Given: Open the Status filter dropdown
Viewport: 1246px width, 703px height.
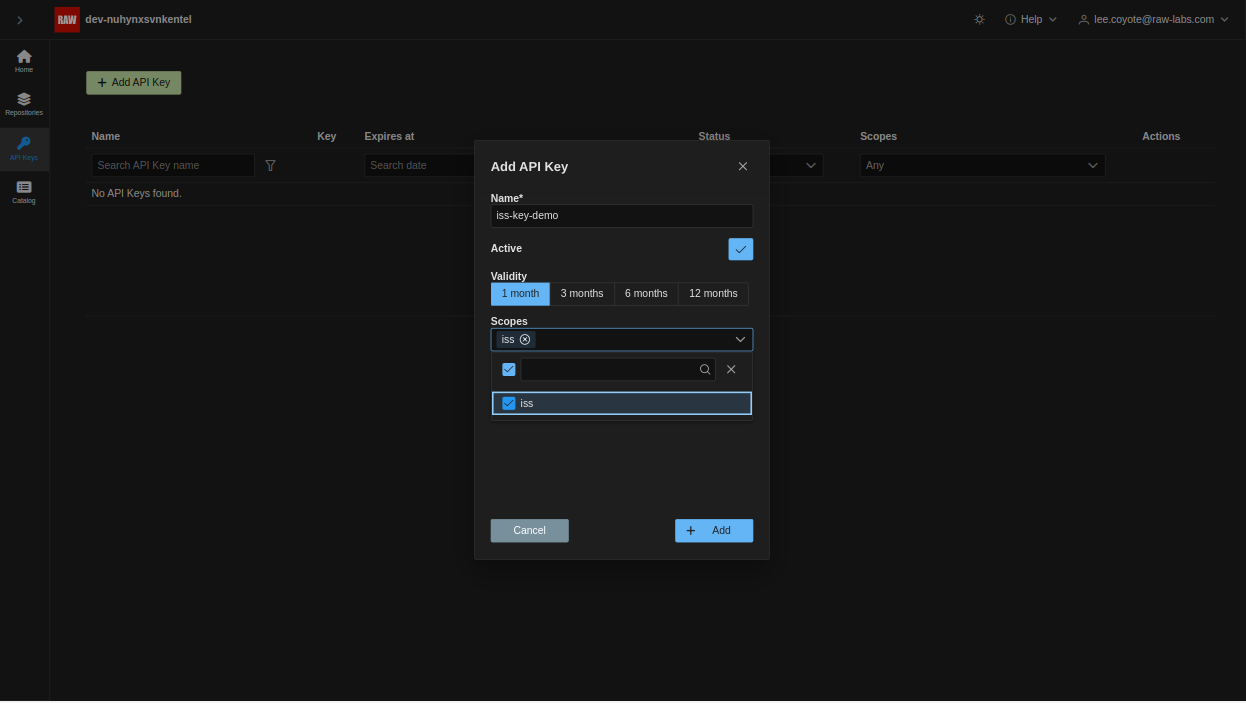Looking at the screenshot, I should [x=811, y=165].
